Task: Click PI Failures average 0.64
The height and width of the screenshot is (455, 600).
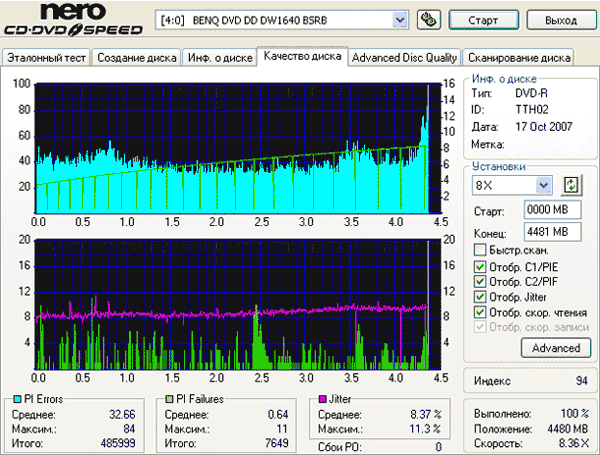Action: [278, 414]
